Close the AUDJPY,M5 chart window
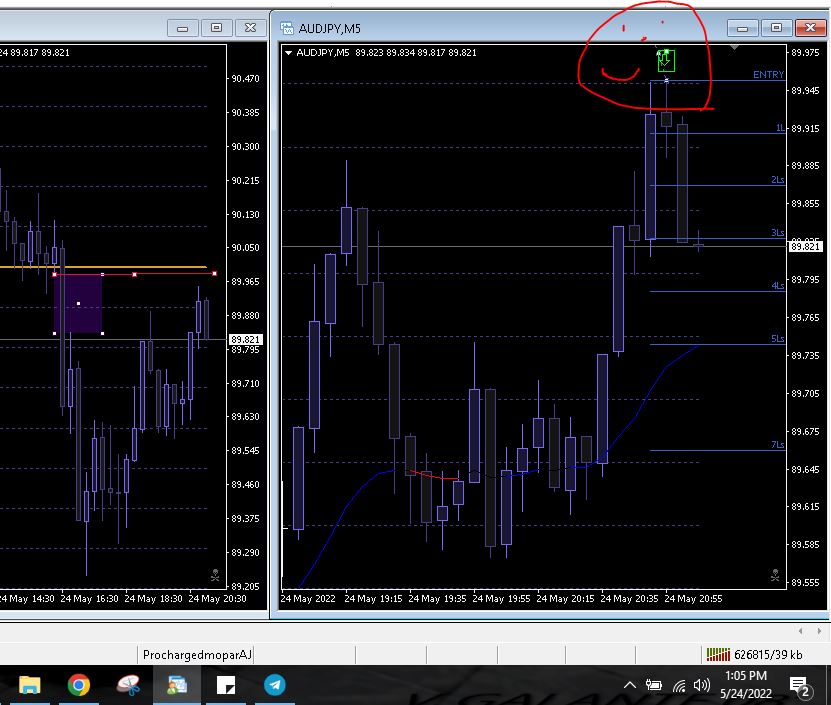This screenshot has width=831, height=705. pyautogui.click(x=810, y=28)
